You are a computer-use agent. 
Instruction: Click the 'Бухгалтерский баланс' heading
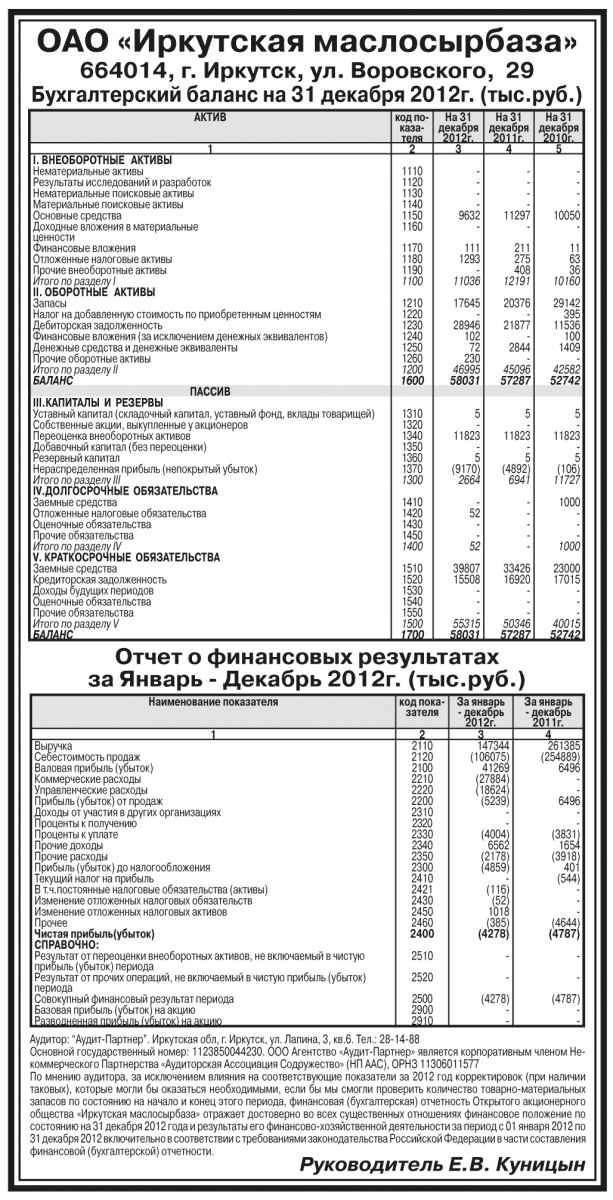(306, 96)
